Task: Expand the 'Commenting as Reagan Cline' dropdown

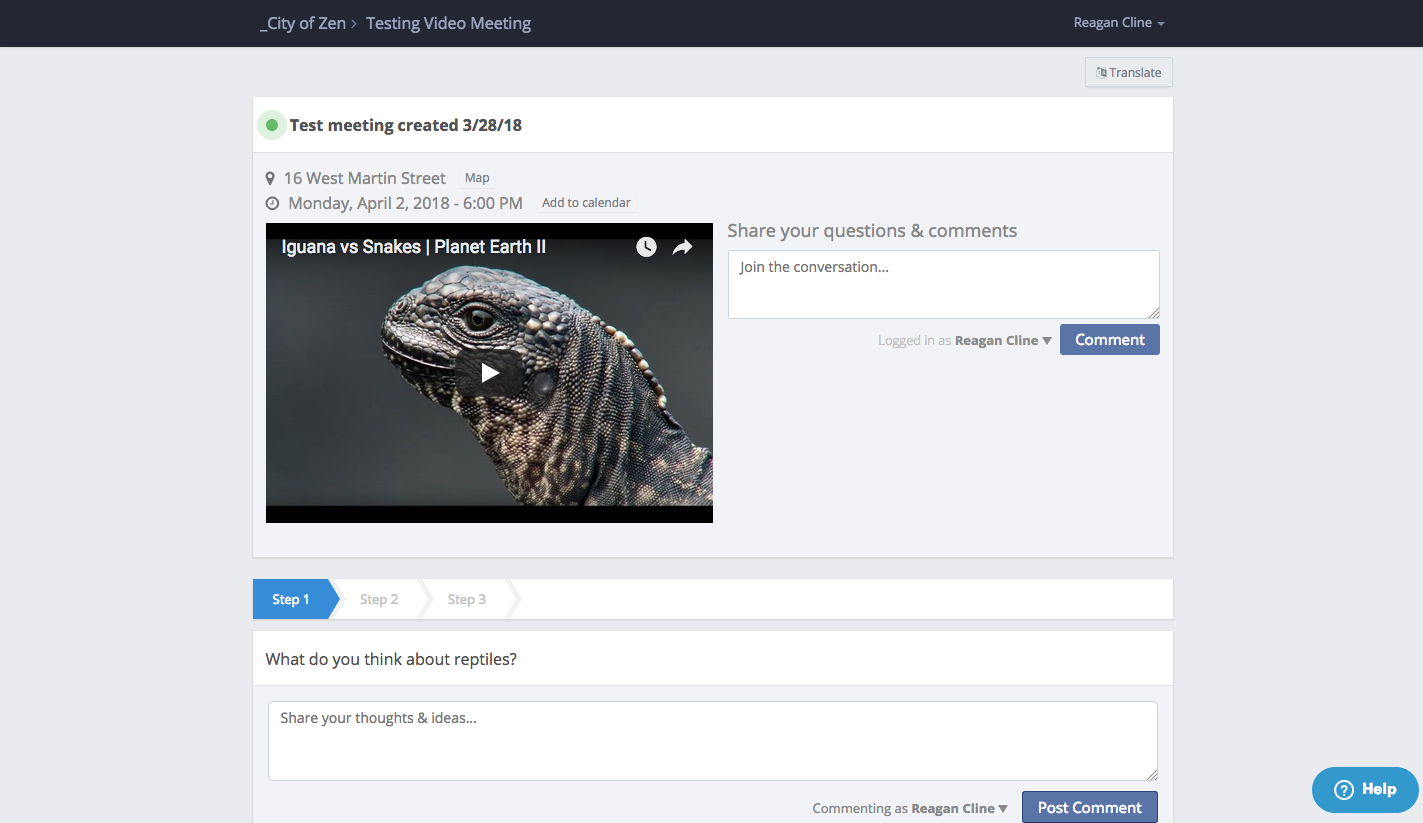Action: point(959,808)
